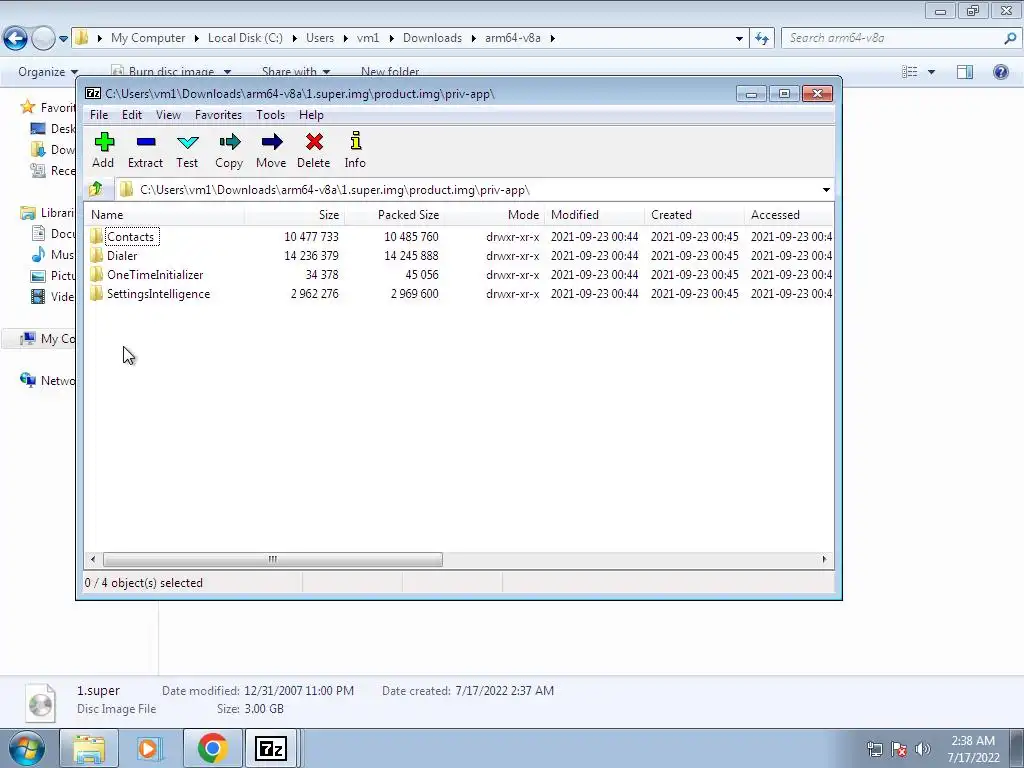Click into the 7-Zip path field

point(467,190)
